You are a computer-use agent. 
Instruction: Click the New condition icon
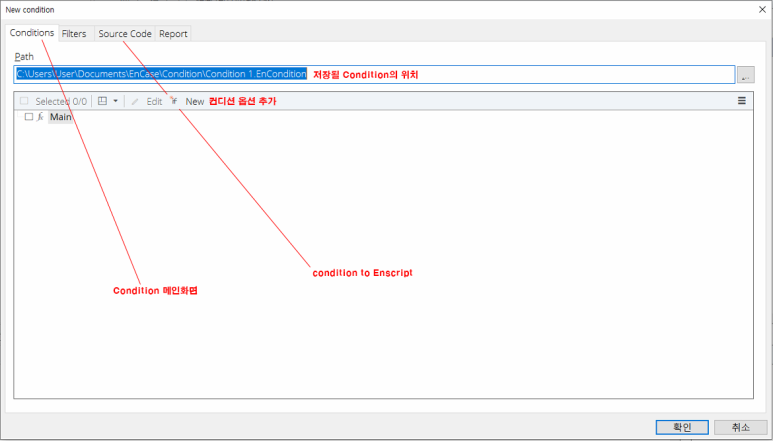(x=174, y=101)
